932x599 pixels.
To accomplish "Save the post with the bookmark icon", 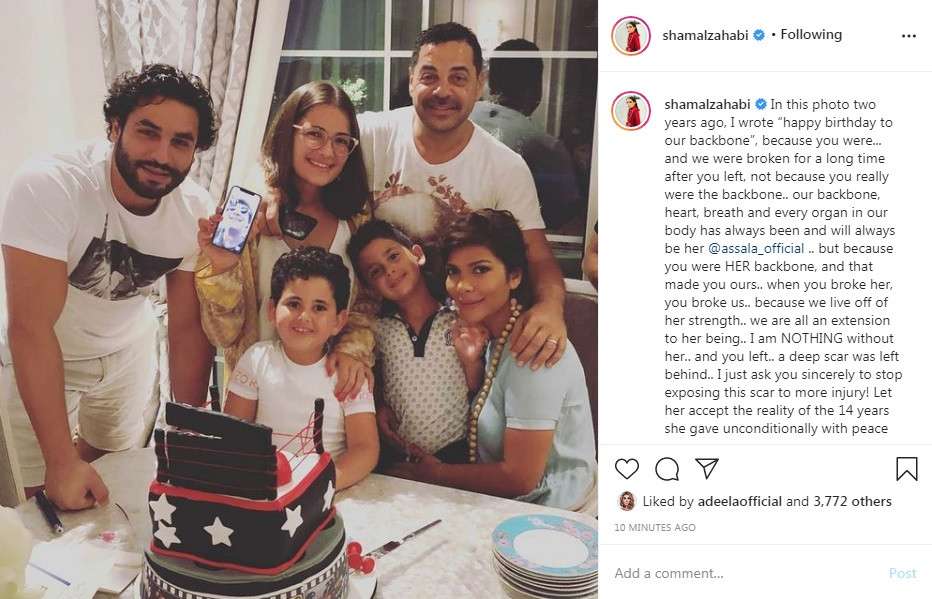I will 906,469.
